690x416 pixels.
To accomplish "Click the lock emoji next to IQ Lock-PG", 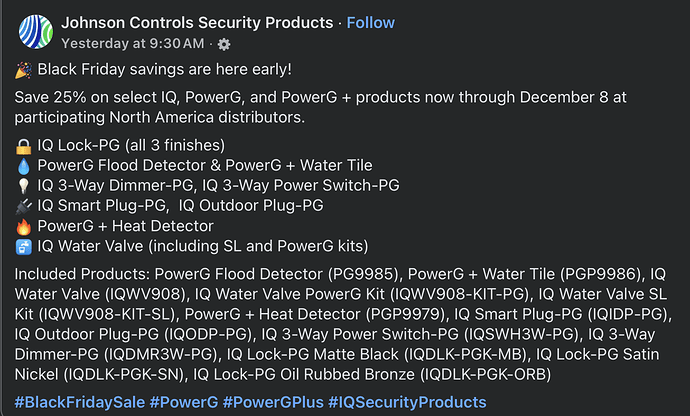I will [23, 144].
